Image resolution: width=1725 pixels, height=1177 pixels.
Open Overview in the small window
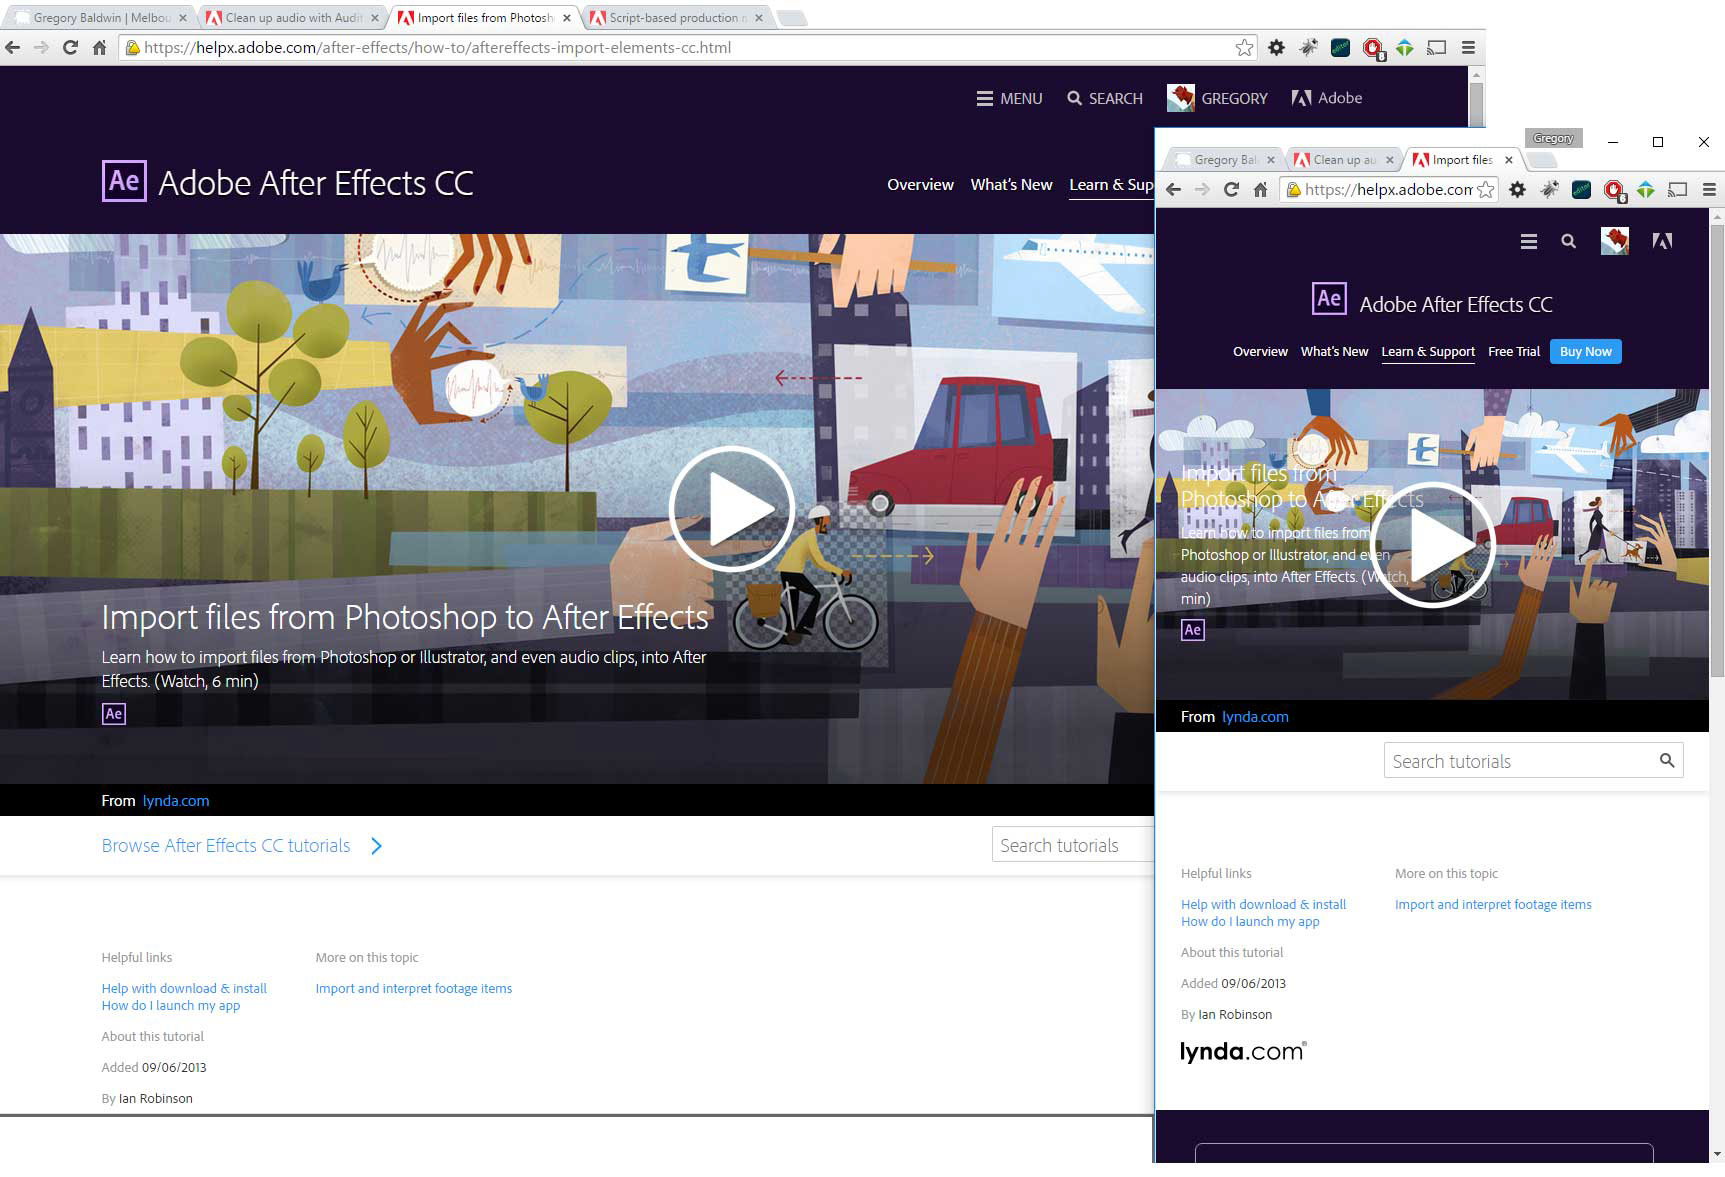1260,351
